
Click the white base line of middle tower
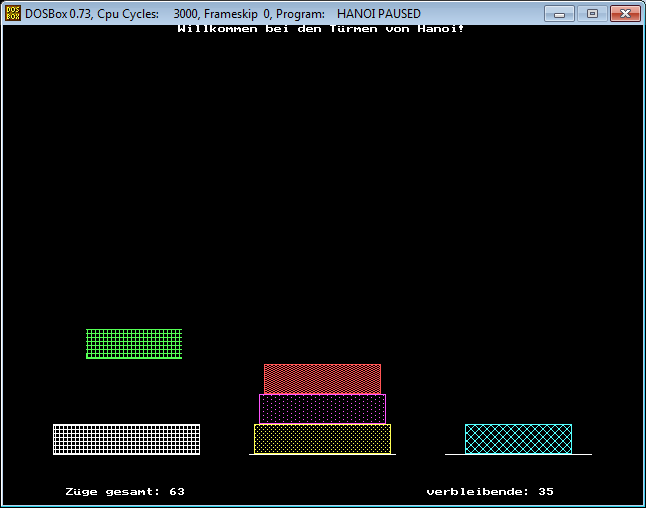[322, 455]
